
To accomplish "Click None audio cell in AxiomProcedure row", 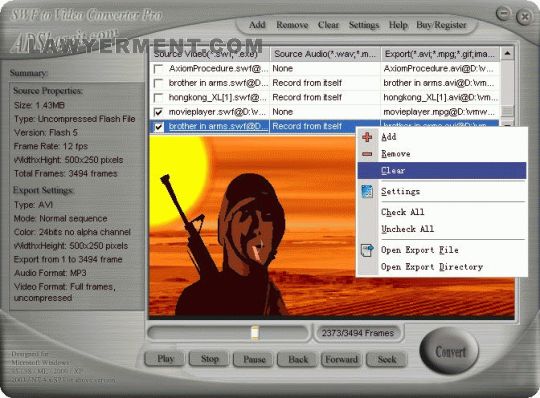I will click(x=325, y=69).
